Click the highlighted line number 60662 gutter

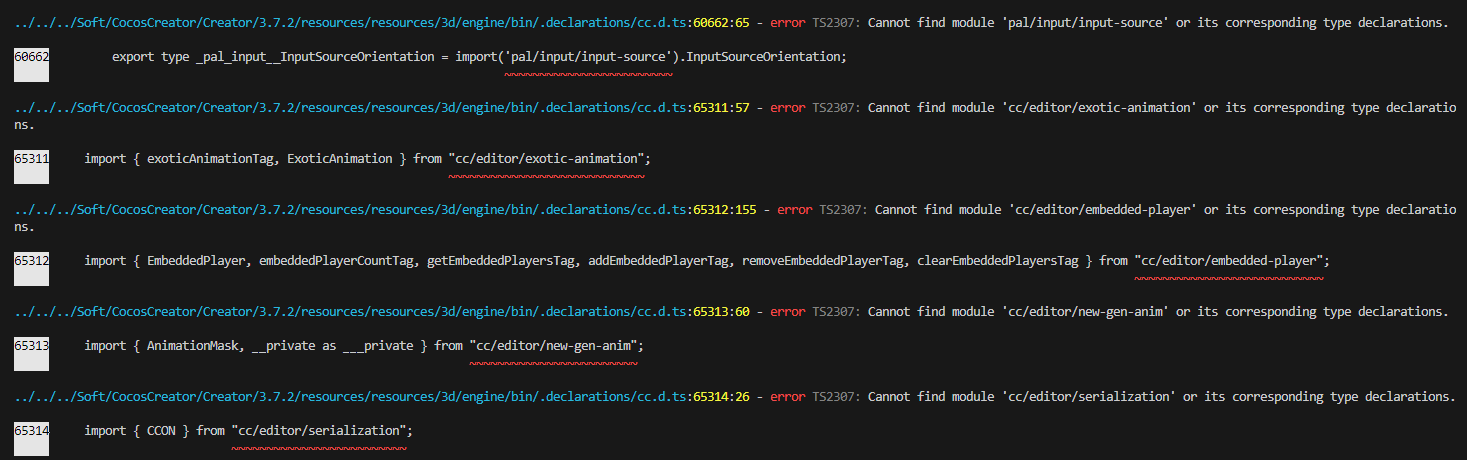(x=32, y=66)
